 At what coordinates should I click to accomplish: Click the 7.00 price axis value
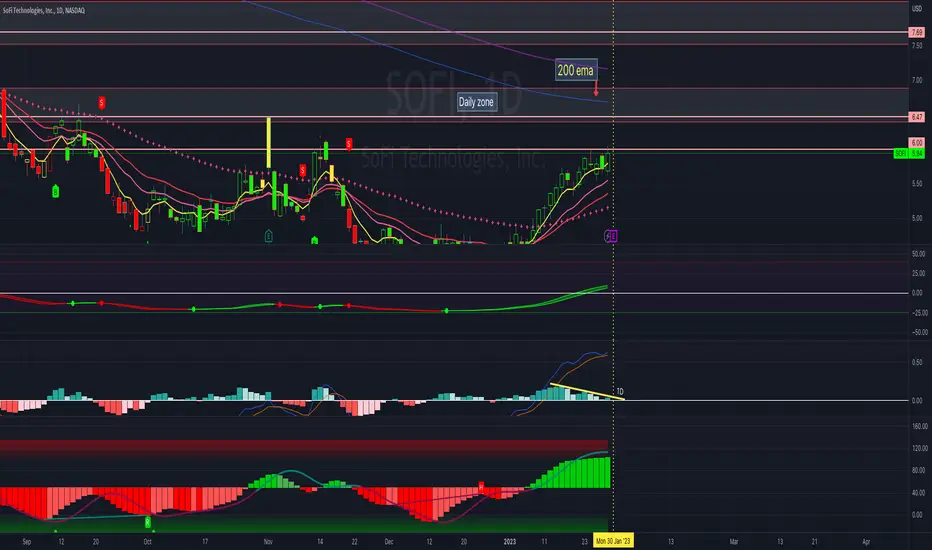click(x=917, y=80)
